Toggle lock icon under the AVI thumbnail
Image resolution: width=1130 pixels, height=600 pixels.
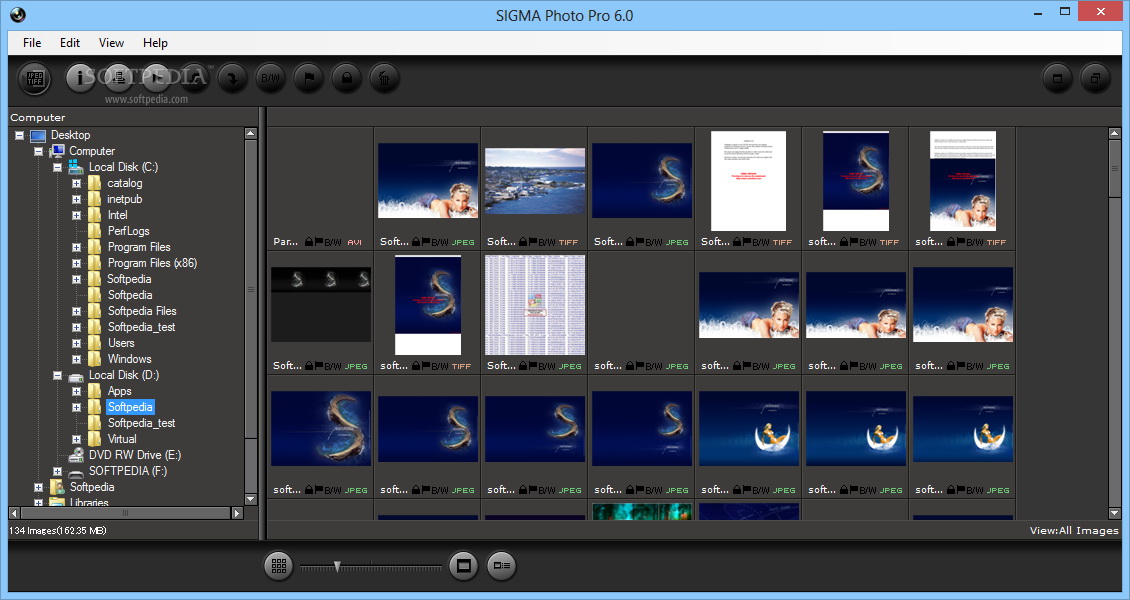[310, 242]
